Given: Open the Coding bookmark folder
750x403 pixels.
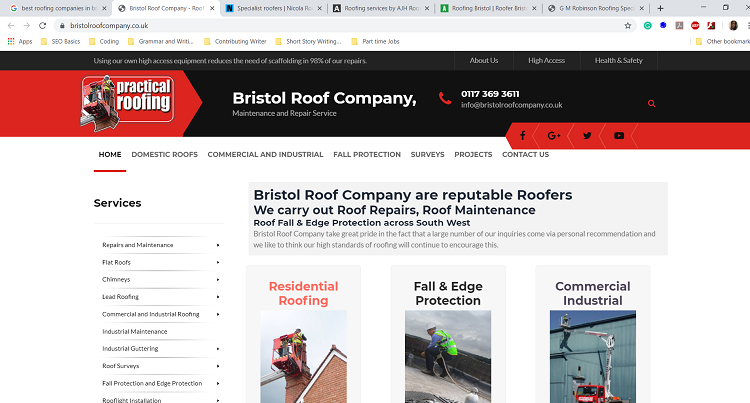Looking at the screenshot, I should [x=104, y=42].
